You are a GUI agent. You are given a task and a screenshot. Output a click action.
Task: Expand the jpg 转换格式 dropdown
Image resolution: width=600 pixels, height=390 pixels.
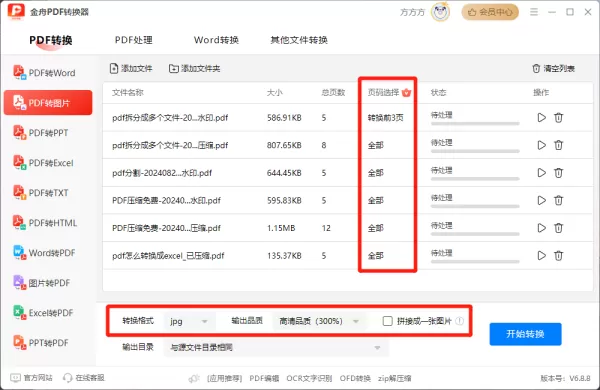189,321
